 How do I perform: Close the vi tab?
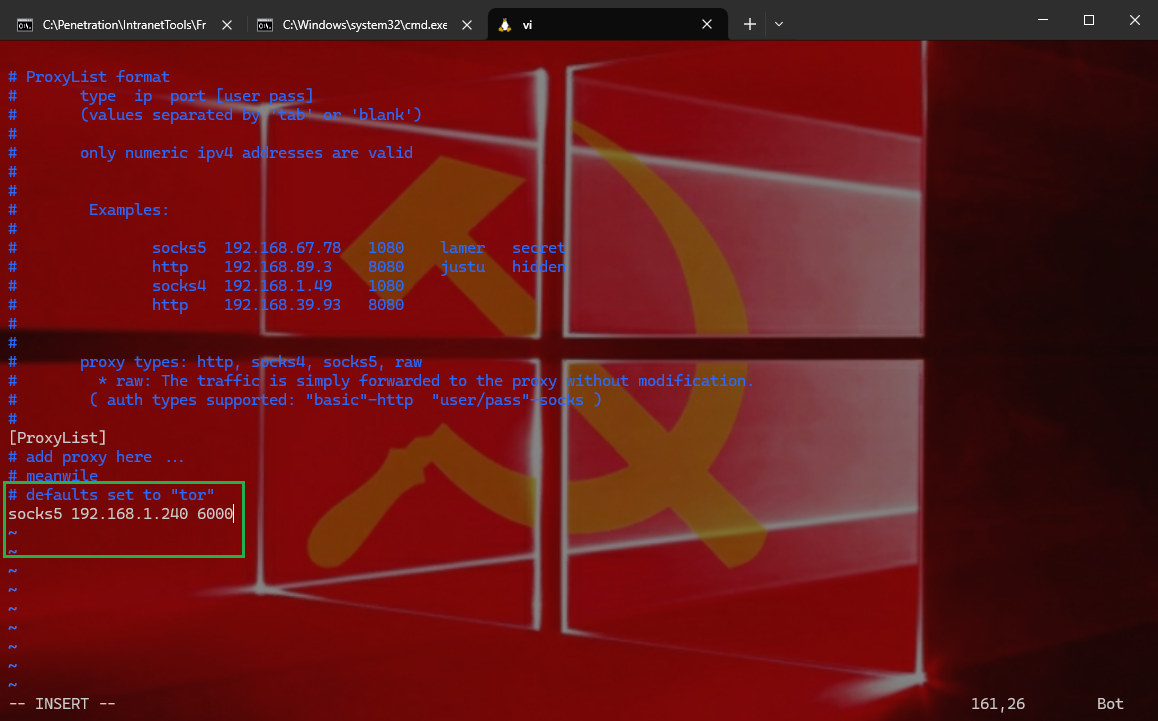[x=707, y=24]
